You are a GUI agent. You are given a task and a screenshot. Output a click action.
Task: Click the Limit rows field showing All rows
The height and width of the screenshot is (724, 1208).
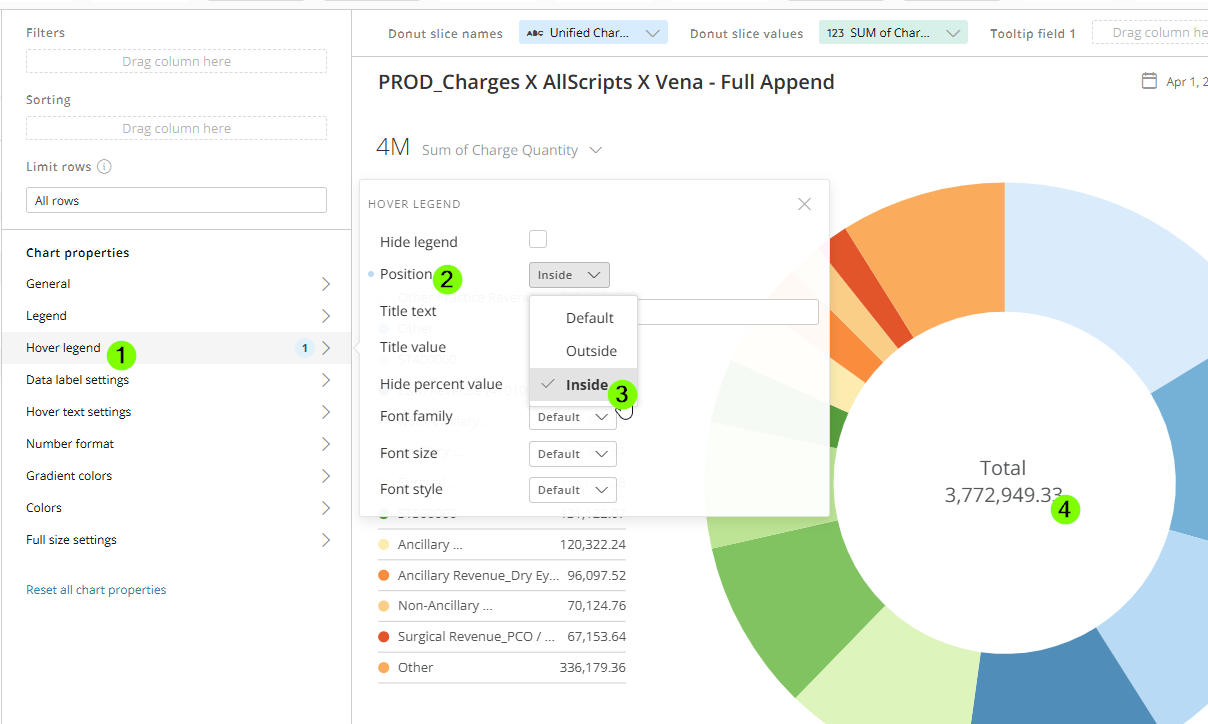176,200
